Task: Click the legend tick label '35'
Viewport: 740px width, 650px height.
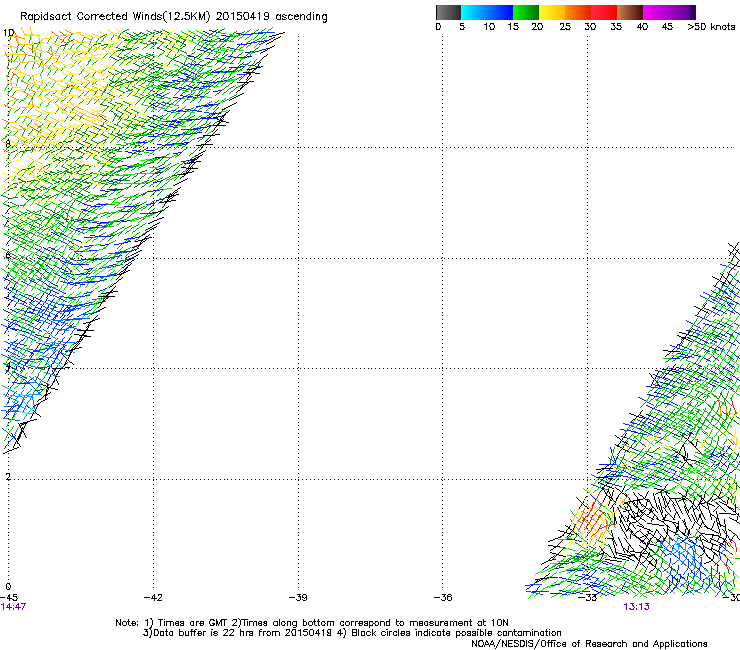Action: [x=616, y=27]
